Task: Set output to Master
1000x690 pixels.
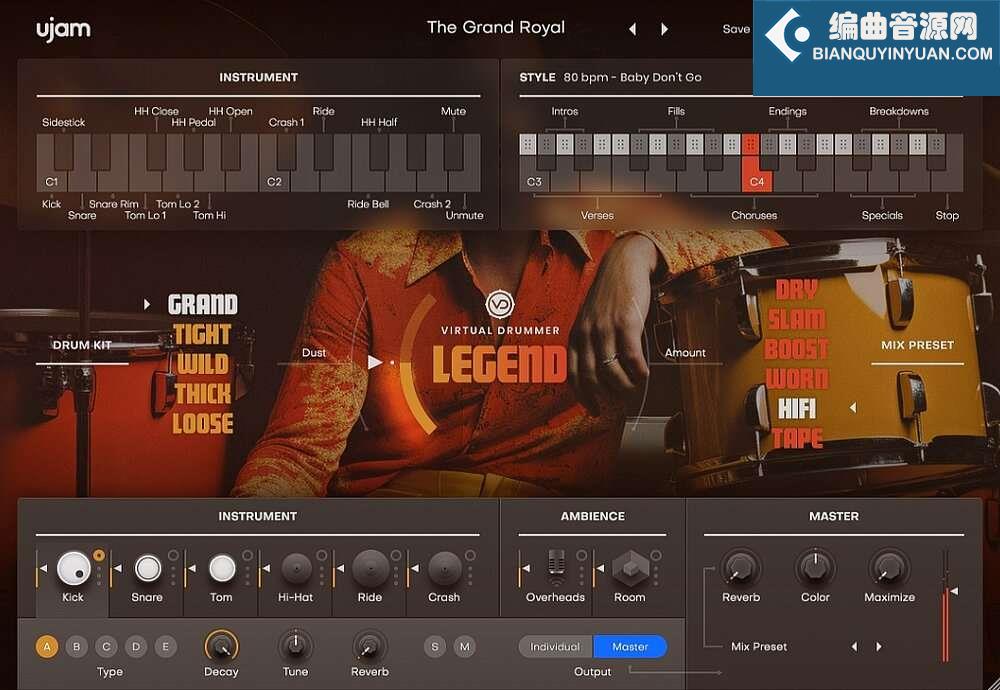Action: [x=630, y=647]
